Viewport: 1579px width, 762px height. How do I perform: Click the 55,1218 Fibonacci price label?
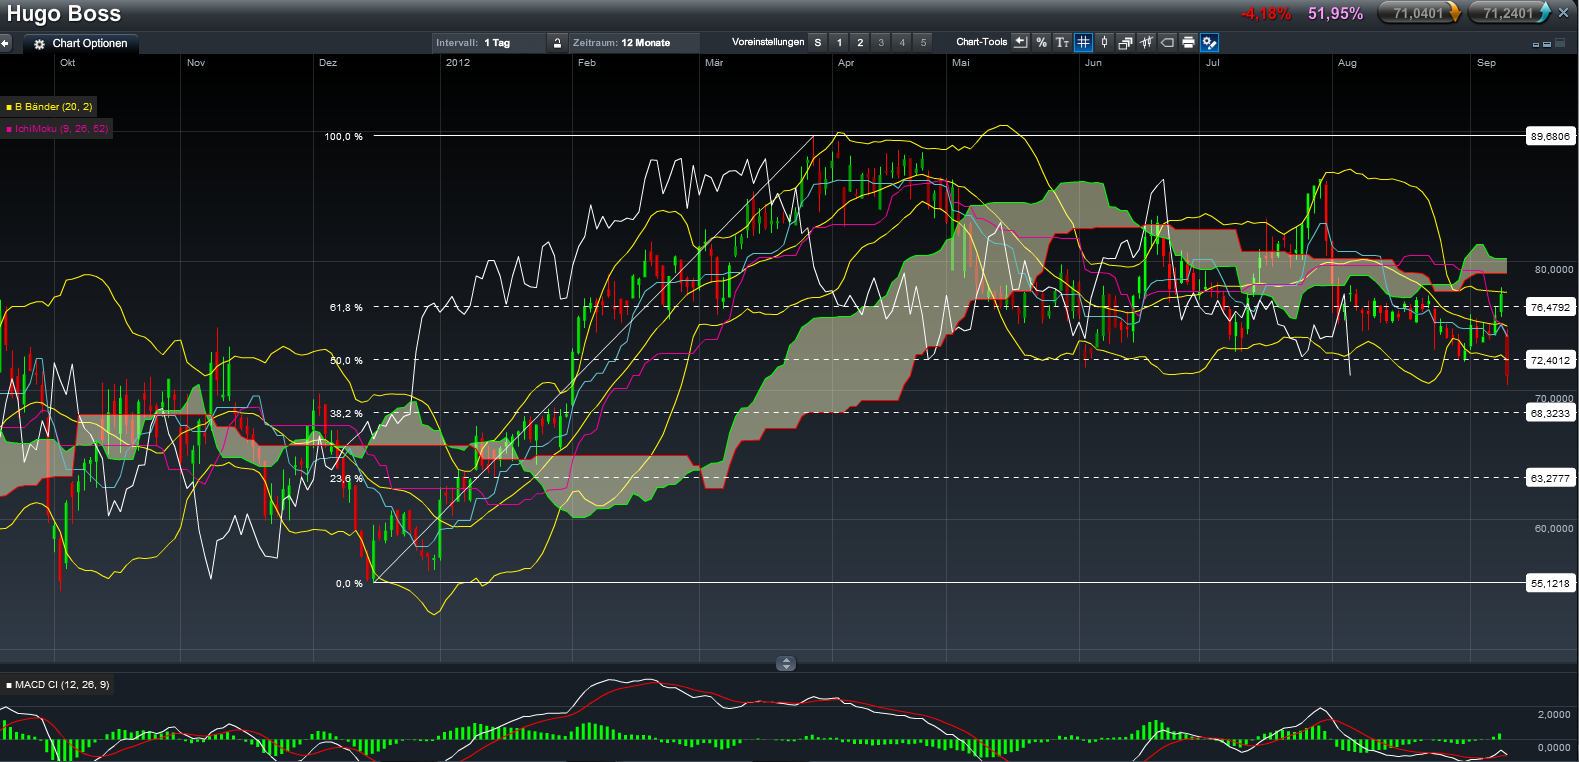tap(1550, 583)
